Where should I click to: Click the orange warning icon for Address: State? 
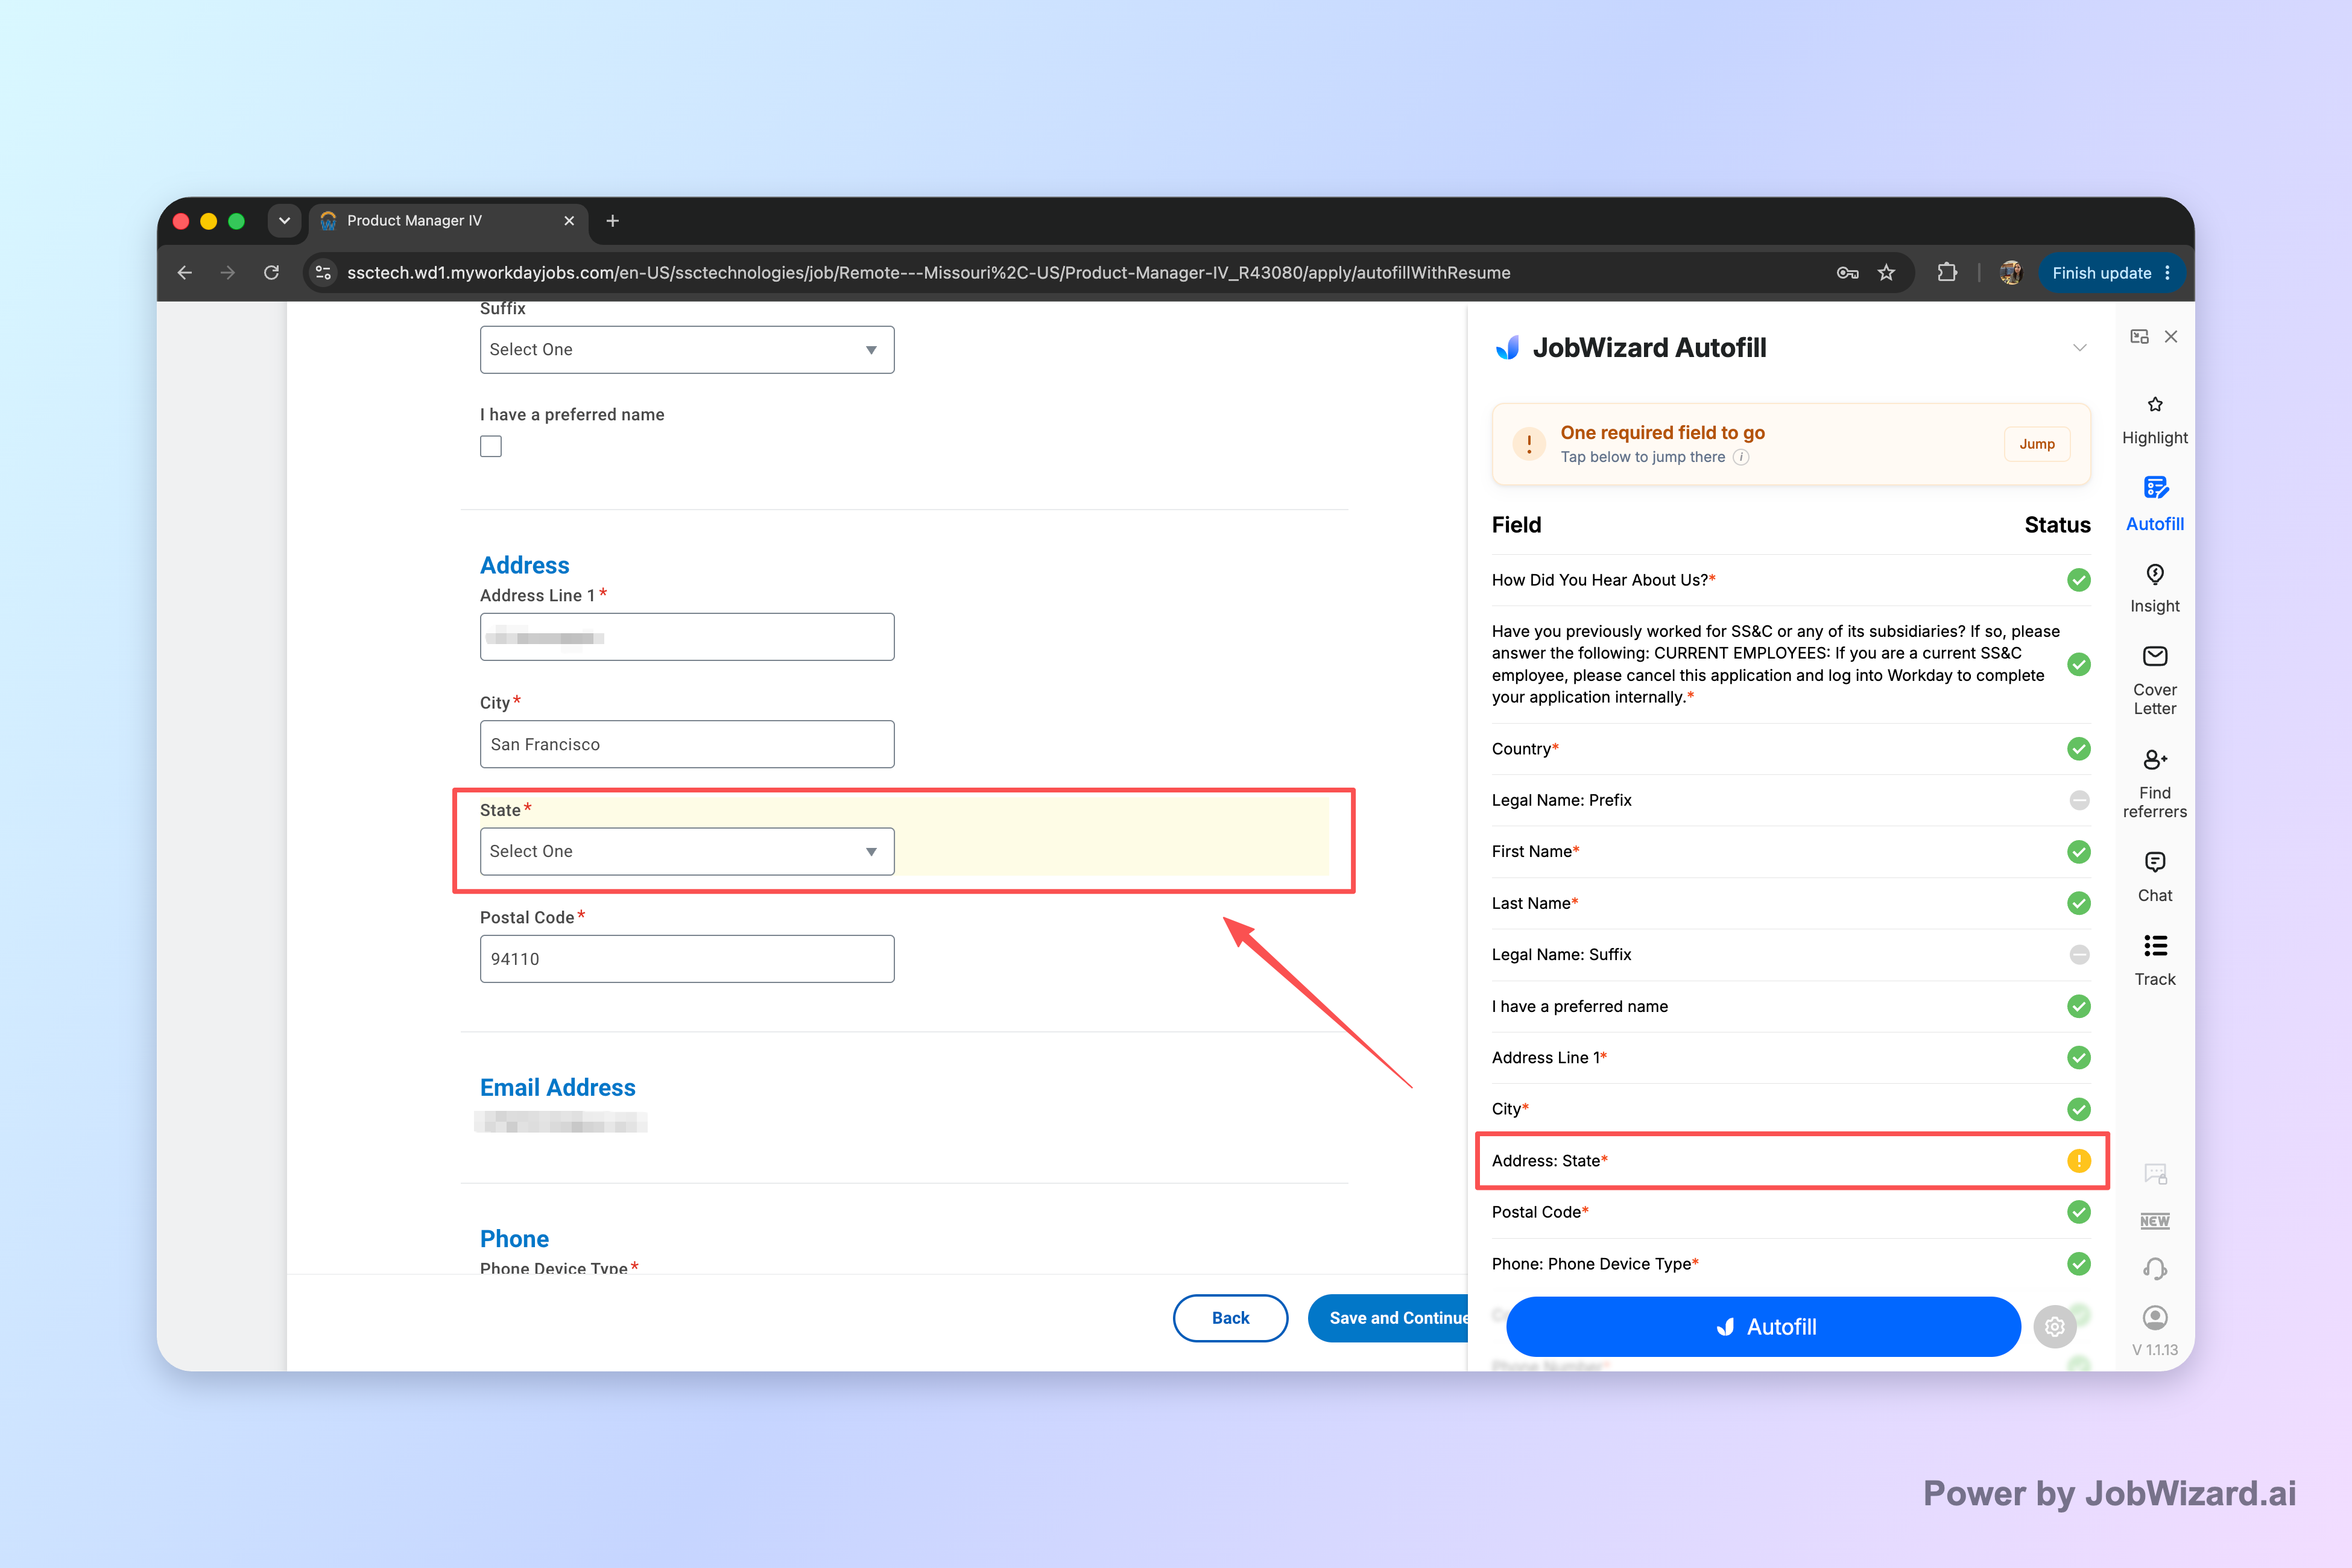(x=2079, y=1161)
